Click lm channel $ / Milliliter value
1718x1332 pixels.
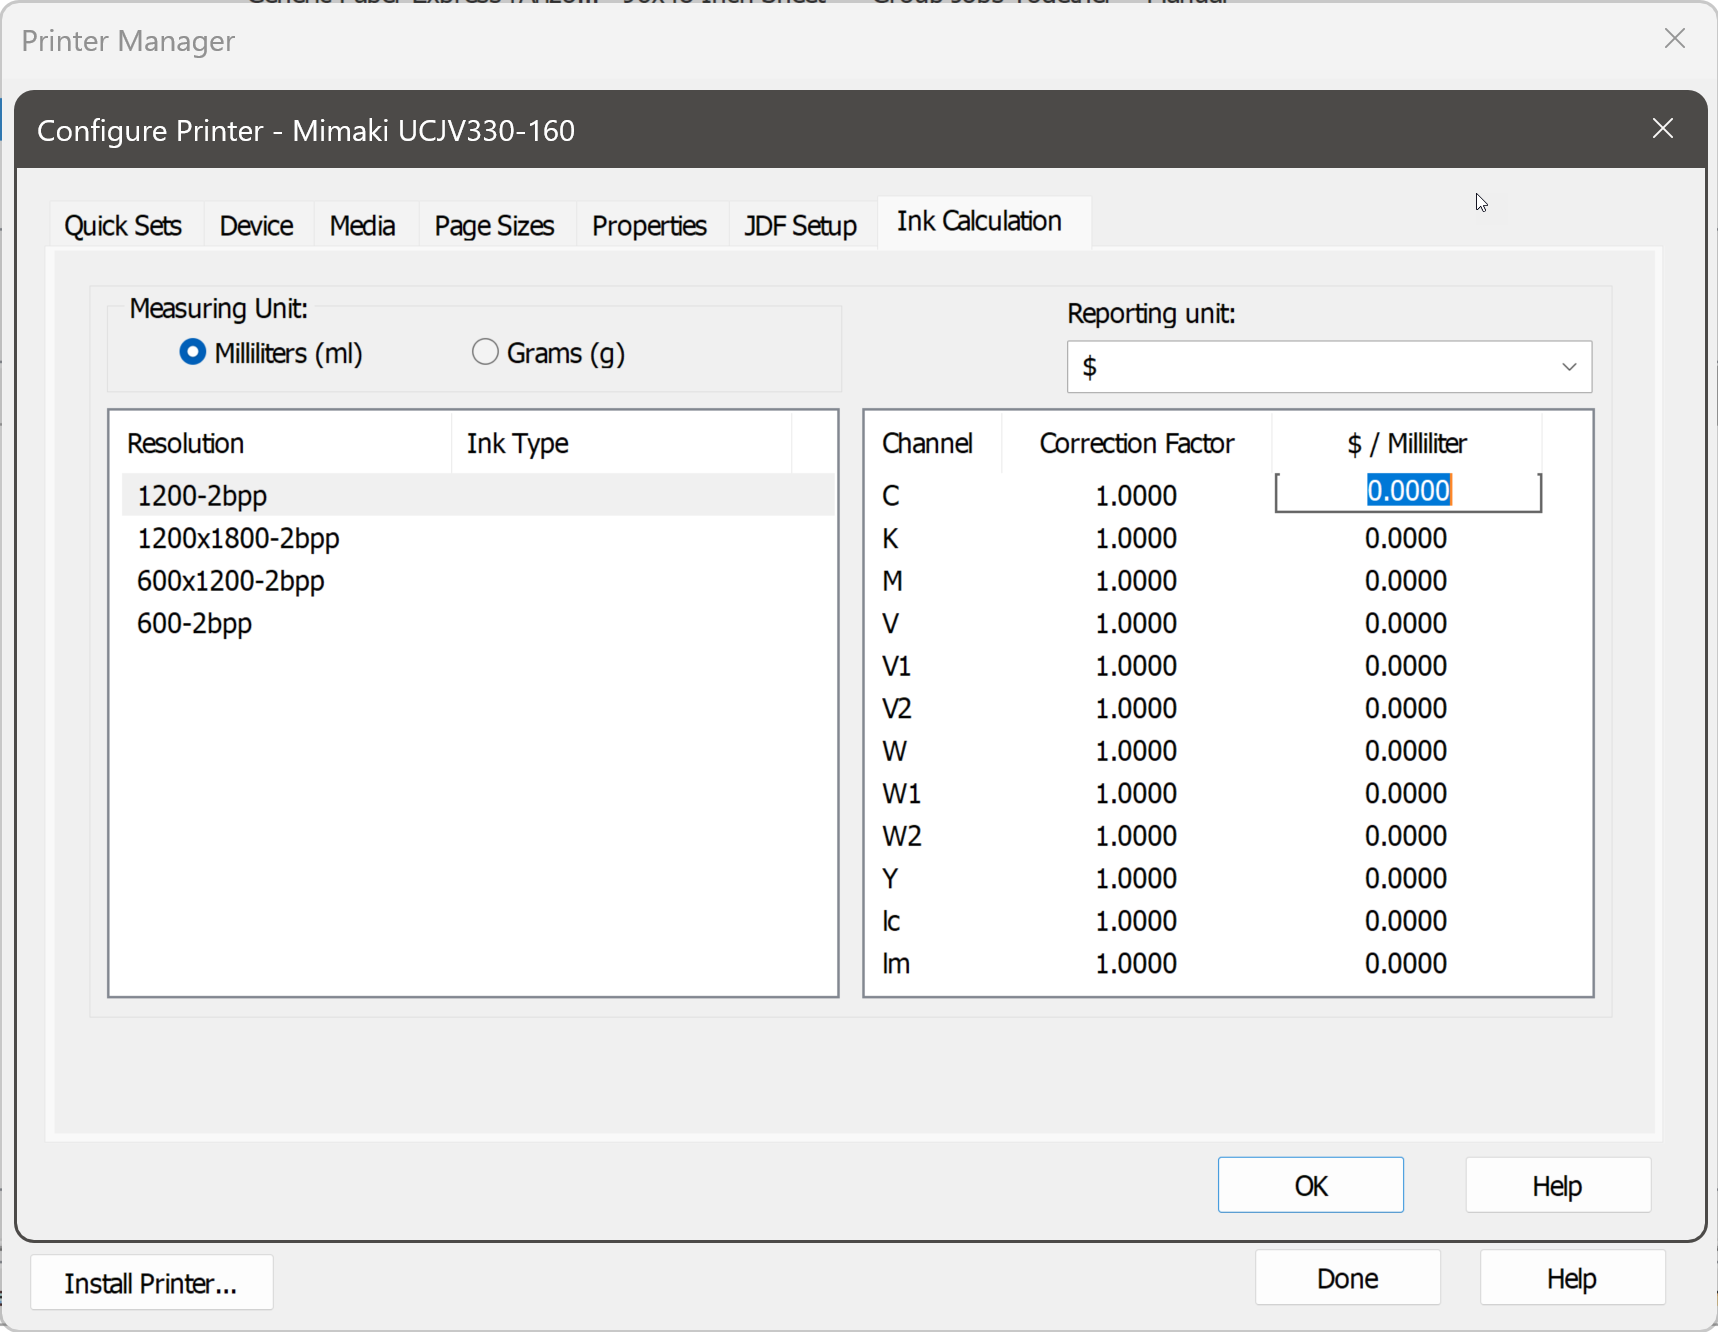tap(1406, 963)
